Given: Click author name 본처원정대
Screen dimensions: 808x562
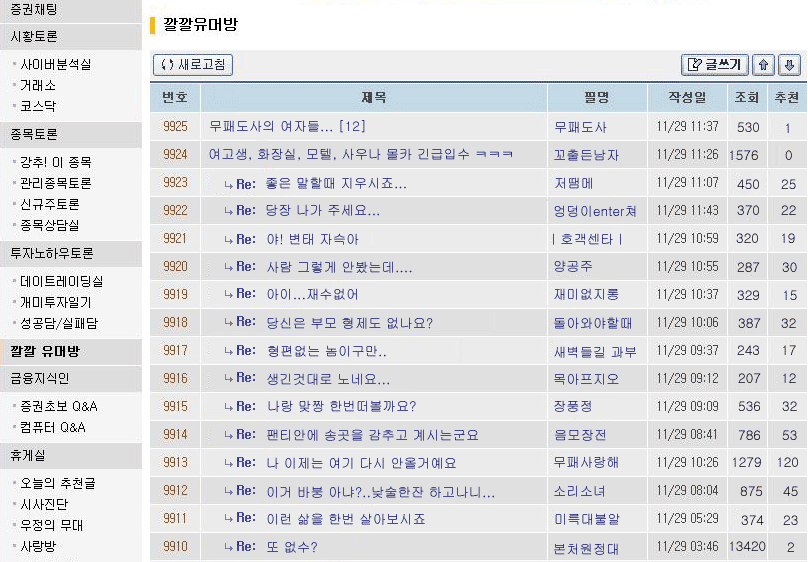Looking at the screenshot, I should click(586, 548).
